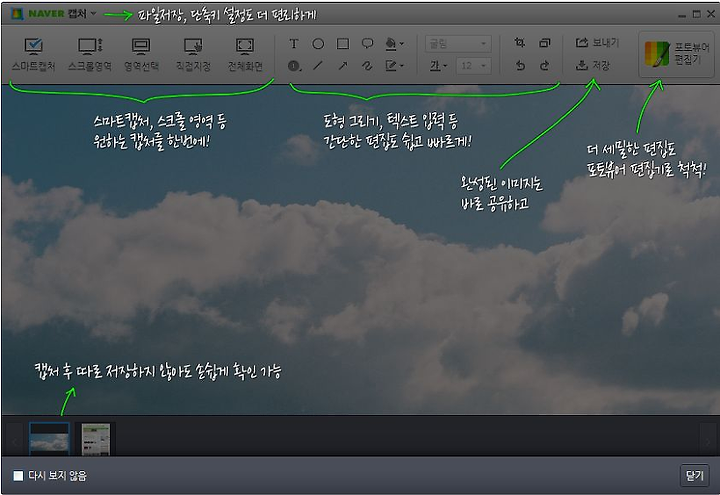The width and height of the screenshot is (720, 495).
Task: Open the fill color bucket dropdown
Action: tap(394, 44)
